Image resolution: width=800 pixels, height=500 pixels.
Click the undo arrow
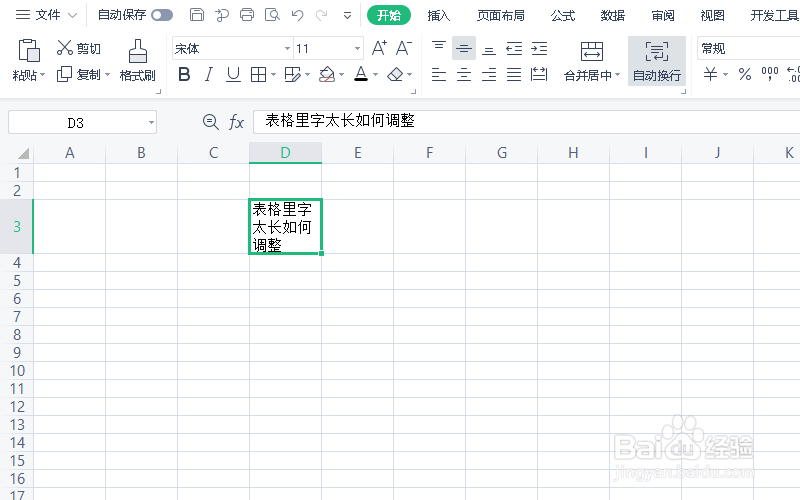[297, 15]
